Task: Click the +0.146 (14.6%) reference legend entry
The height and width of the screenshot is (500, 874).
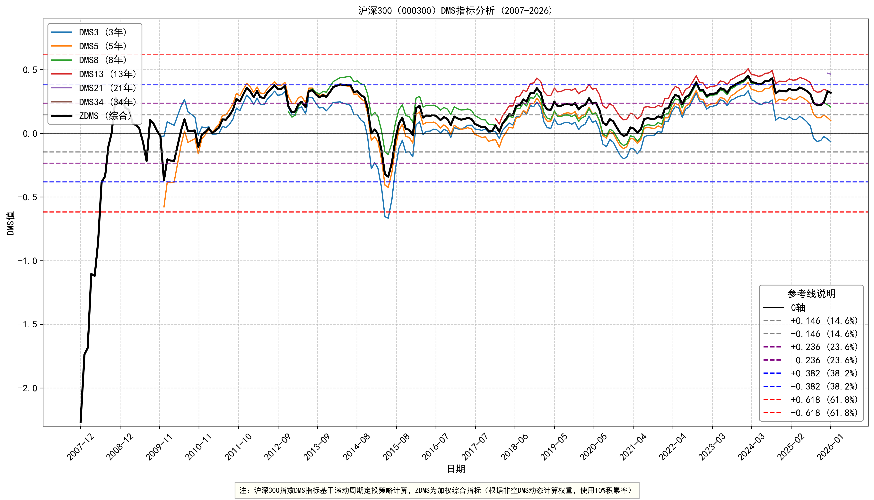Action: pos(810,321)
